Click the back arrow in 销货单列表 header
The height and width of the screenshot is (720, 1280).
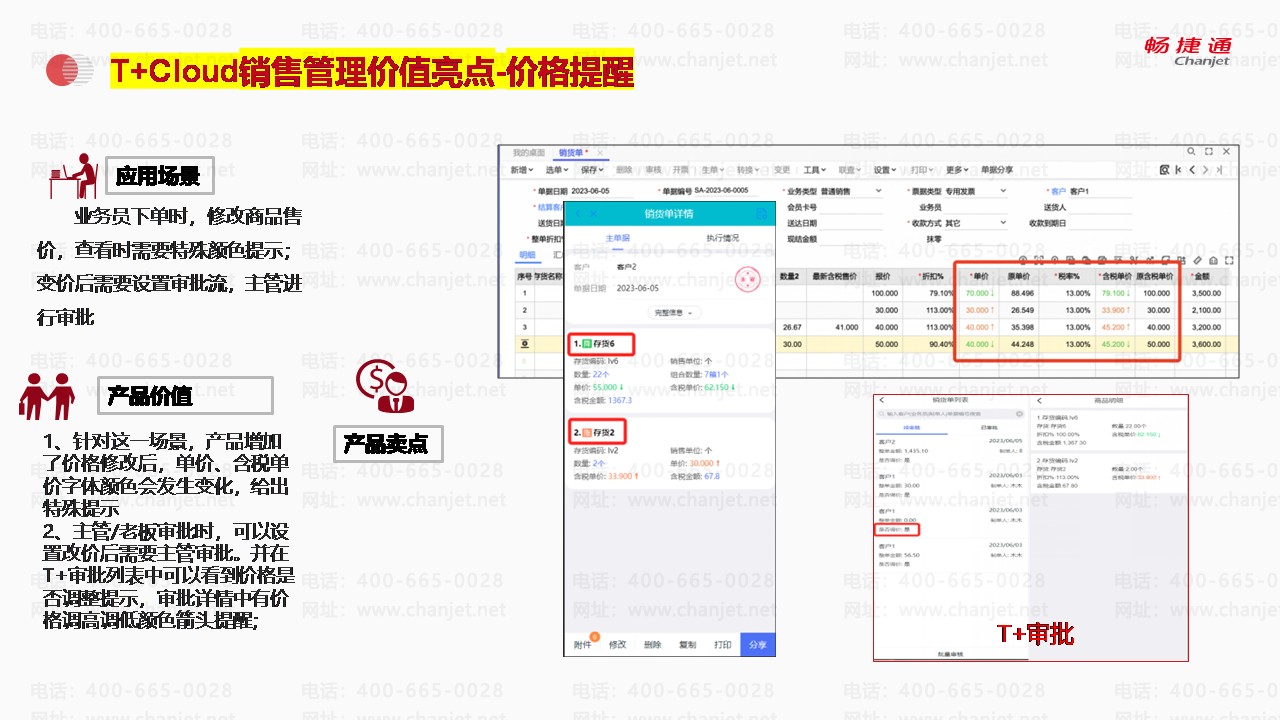[882, 400]
